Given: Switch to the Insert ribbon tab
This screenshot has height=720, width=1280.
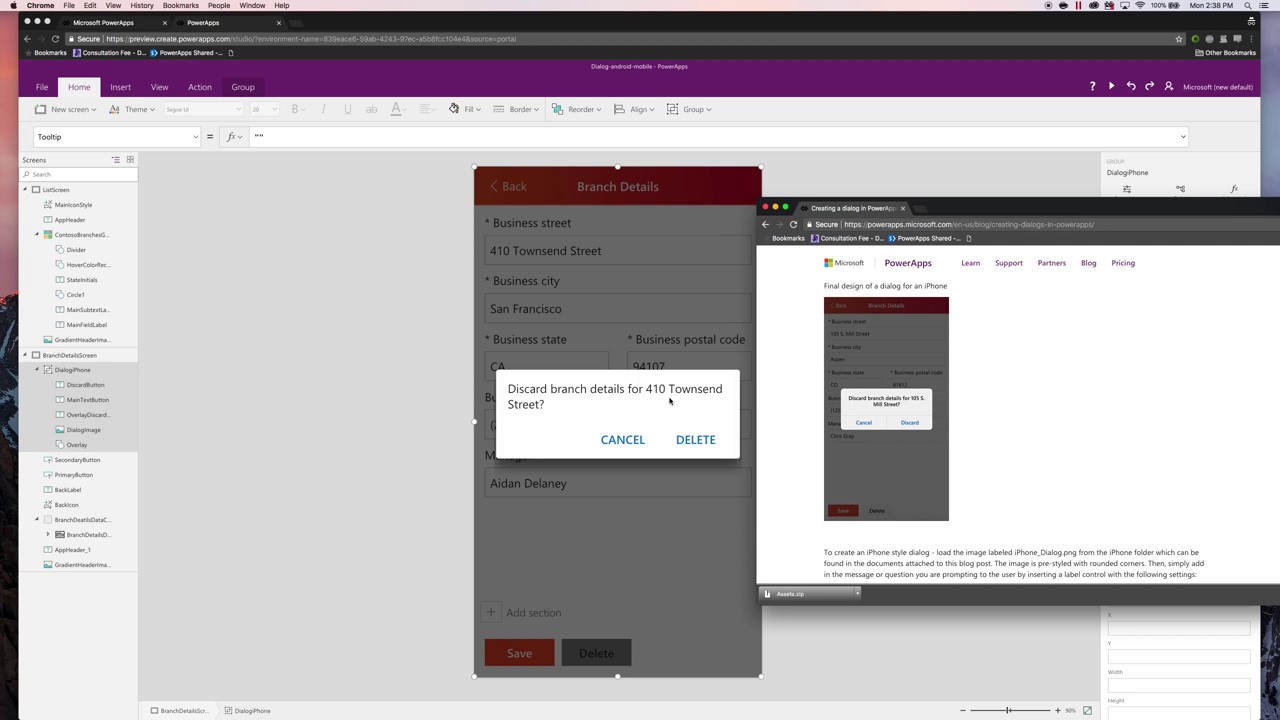Looking at the screenshot, I should click(120, 87).
